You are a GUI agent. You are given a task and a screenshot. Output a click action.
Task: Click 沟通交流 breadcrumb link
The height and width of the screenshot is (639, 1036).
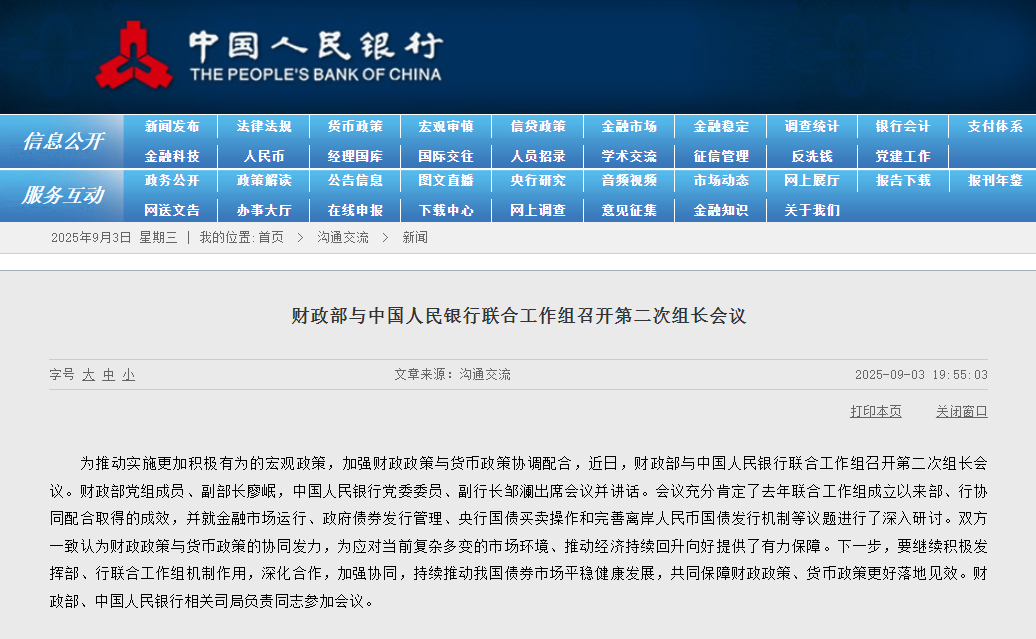coord(343,237)
